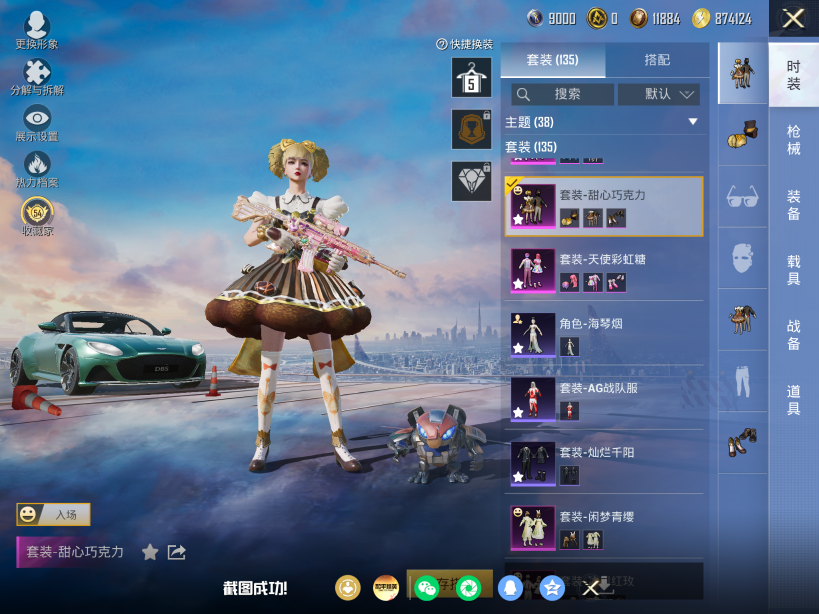The image size is (819, 614).
Task: Click the 套装-甜心巧克力 name label
Action: 75,552
